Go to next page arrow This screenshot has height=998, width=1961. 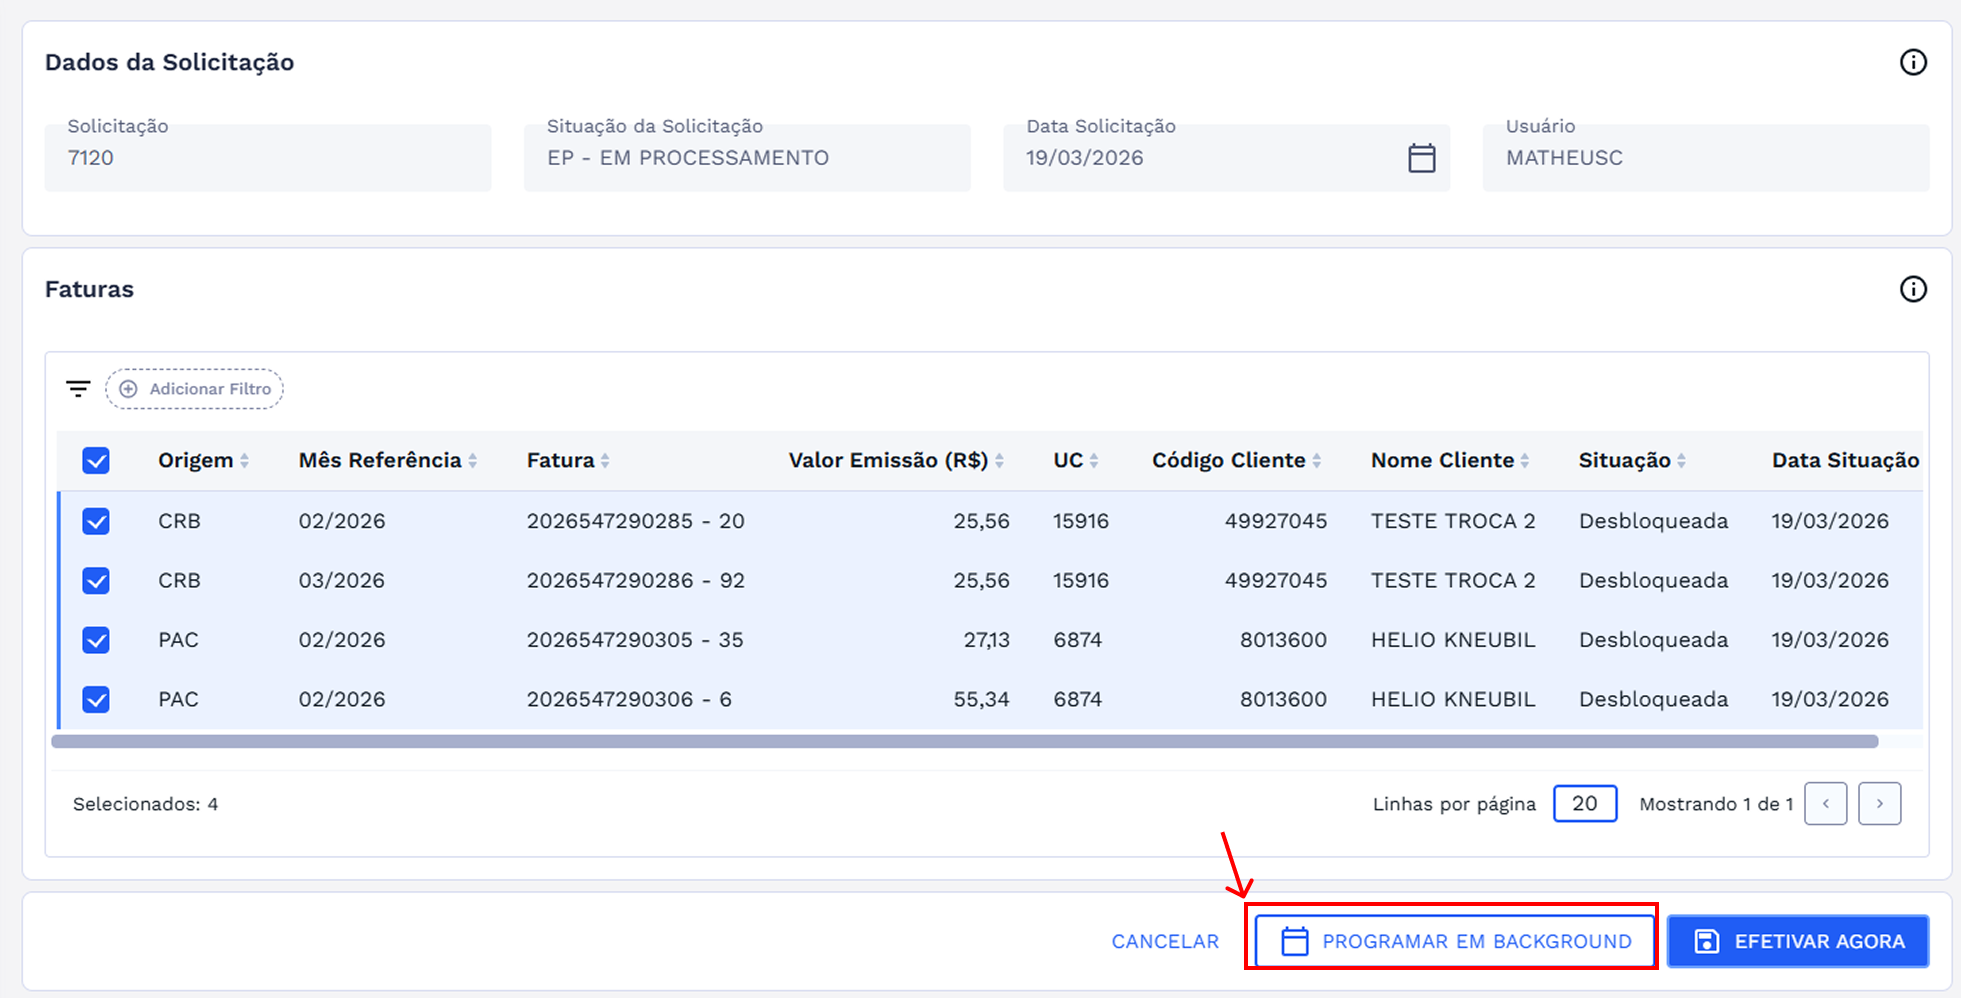coord(1879,804)
